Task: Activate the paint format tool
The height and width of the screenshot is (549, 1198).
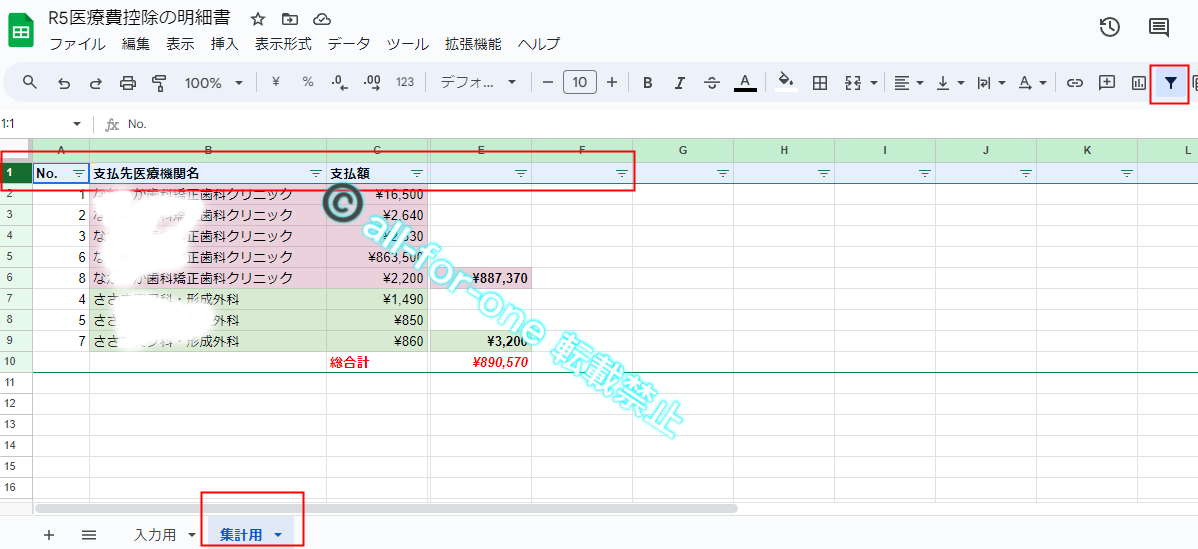Action: pos(159,82)
